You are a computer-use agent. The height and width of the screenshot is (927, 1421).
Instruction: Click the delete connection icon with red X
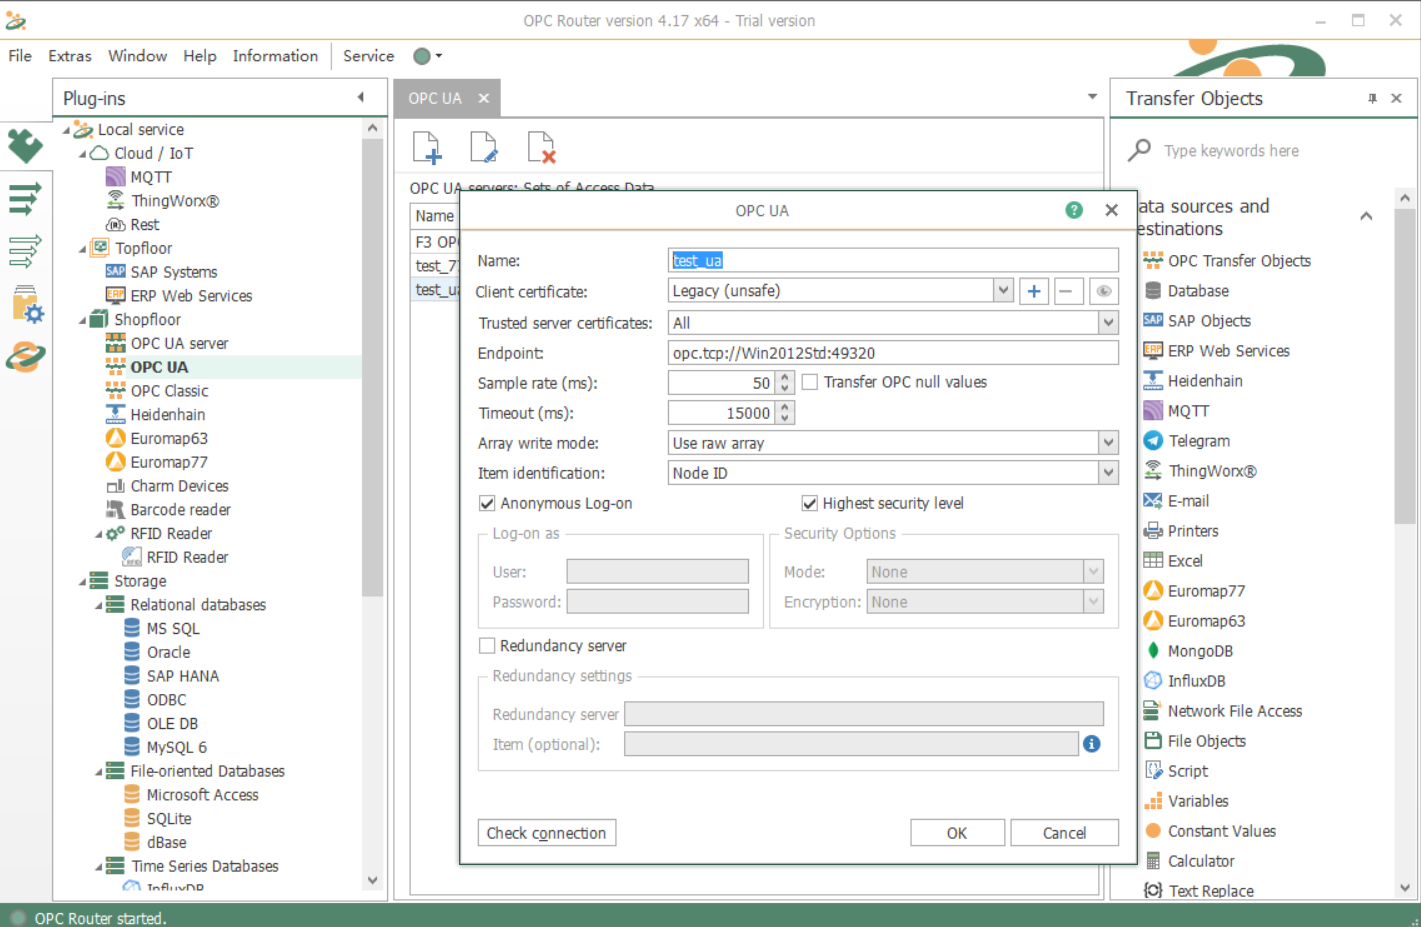tap(541, 148)
